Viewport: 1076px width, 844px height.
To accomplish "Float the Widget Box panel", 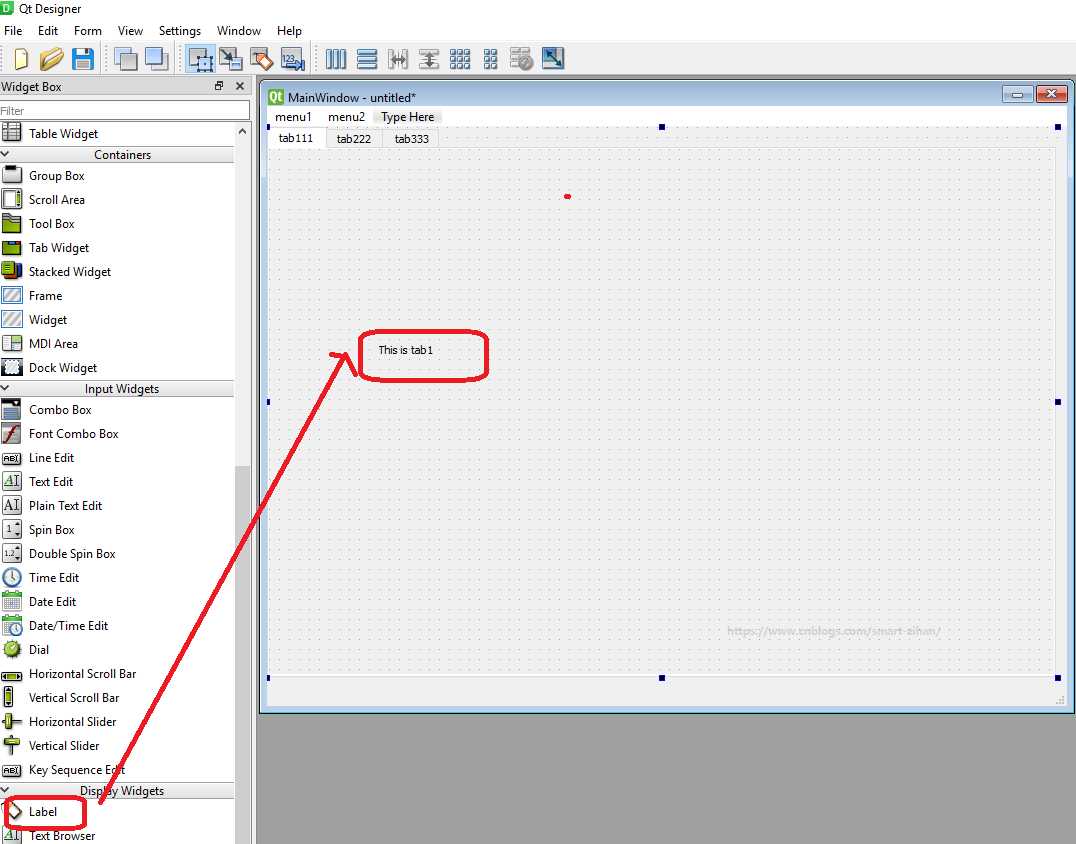I will pos(219,86).
